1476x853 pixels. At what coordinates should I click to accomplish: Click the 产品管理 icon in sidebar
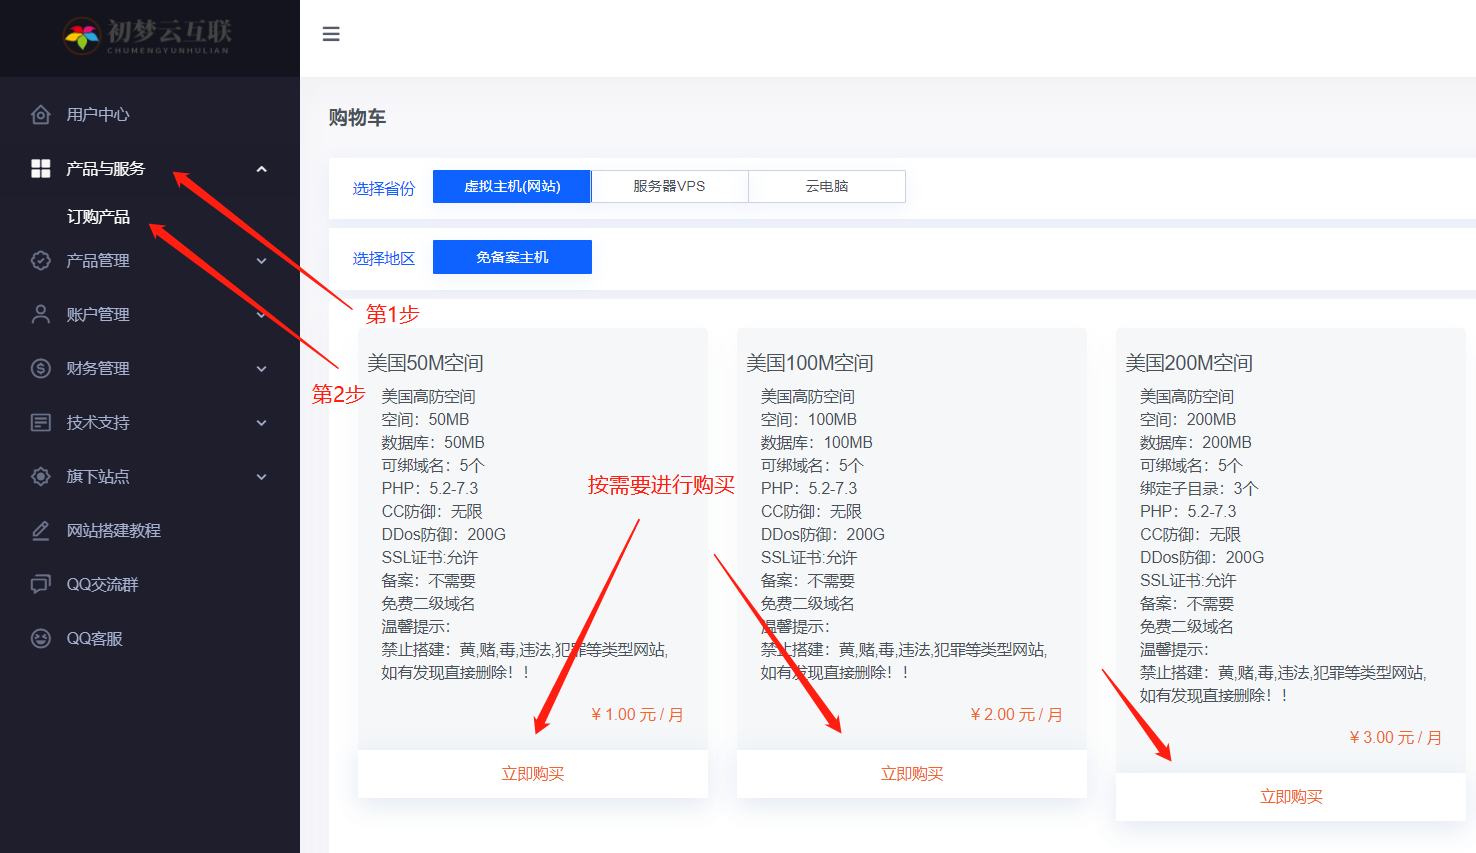tap(40, 260)
